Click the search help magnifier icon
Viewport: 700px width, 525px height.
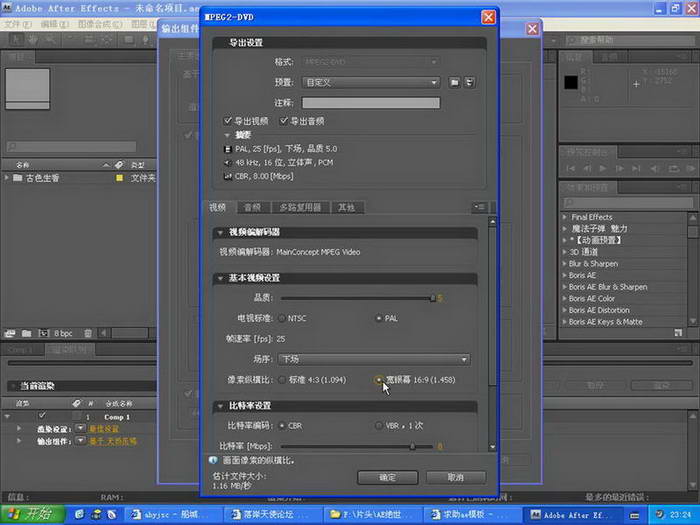(573, 40)
